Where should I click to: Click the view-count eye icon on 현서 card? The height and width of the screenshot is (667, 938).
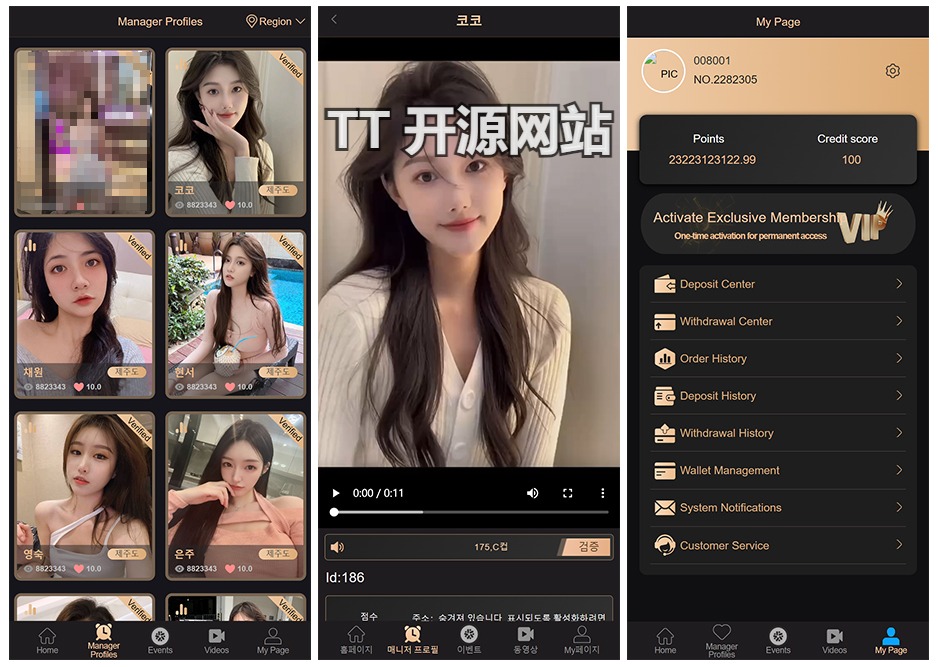(x=179, y=387)
